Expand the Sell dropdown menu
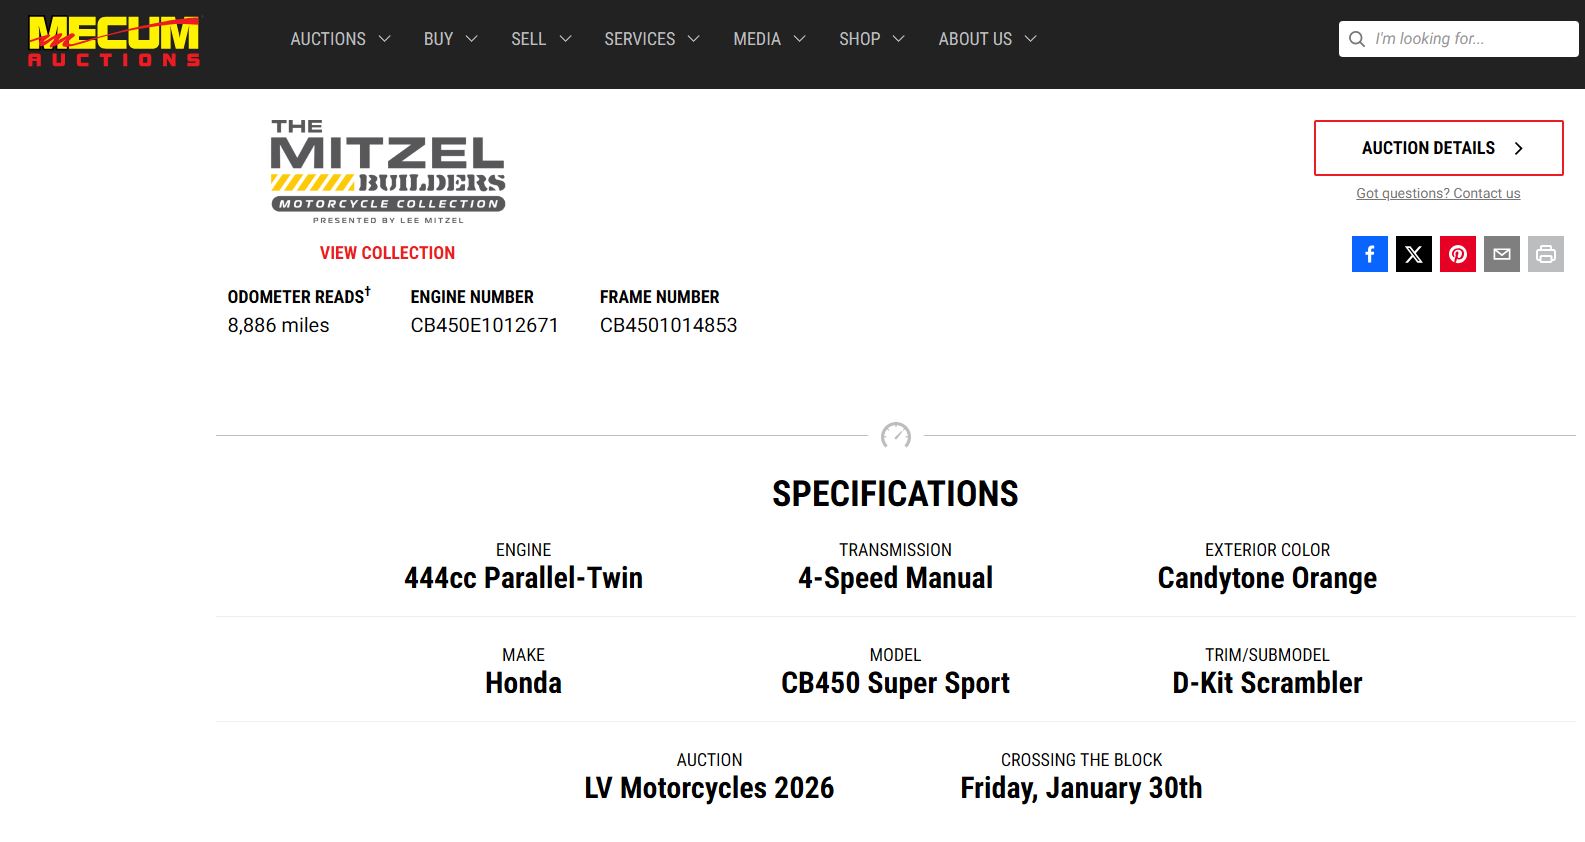Image resolution: width=1585 pixels, height=842 pixels. coord(541,39)
